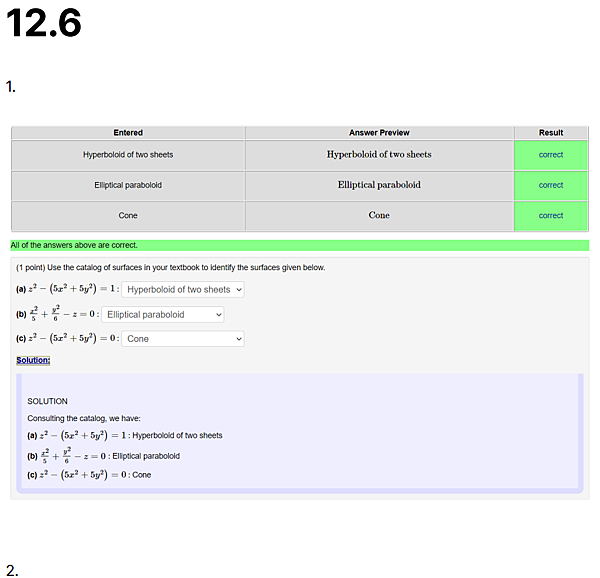Click 'Consulting the catalog, we have:' text
This screenshot has height=578, width=600.
[x=84, y=418]
